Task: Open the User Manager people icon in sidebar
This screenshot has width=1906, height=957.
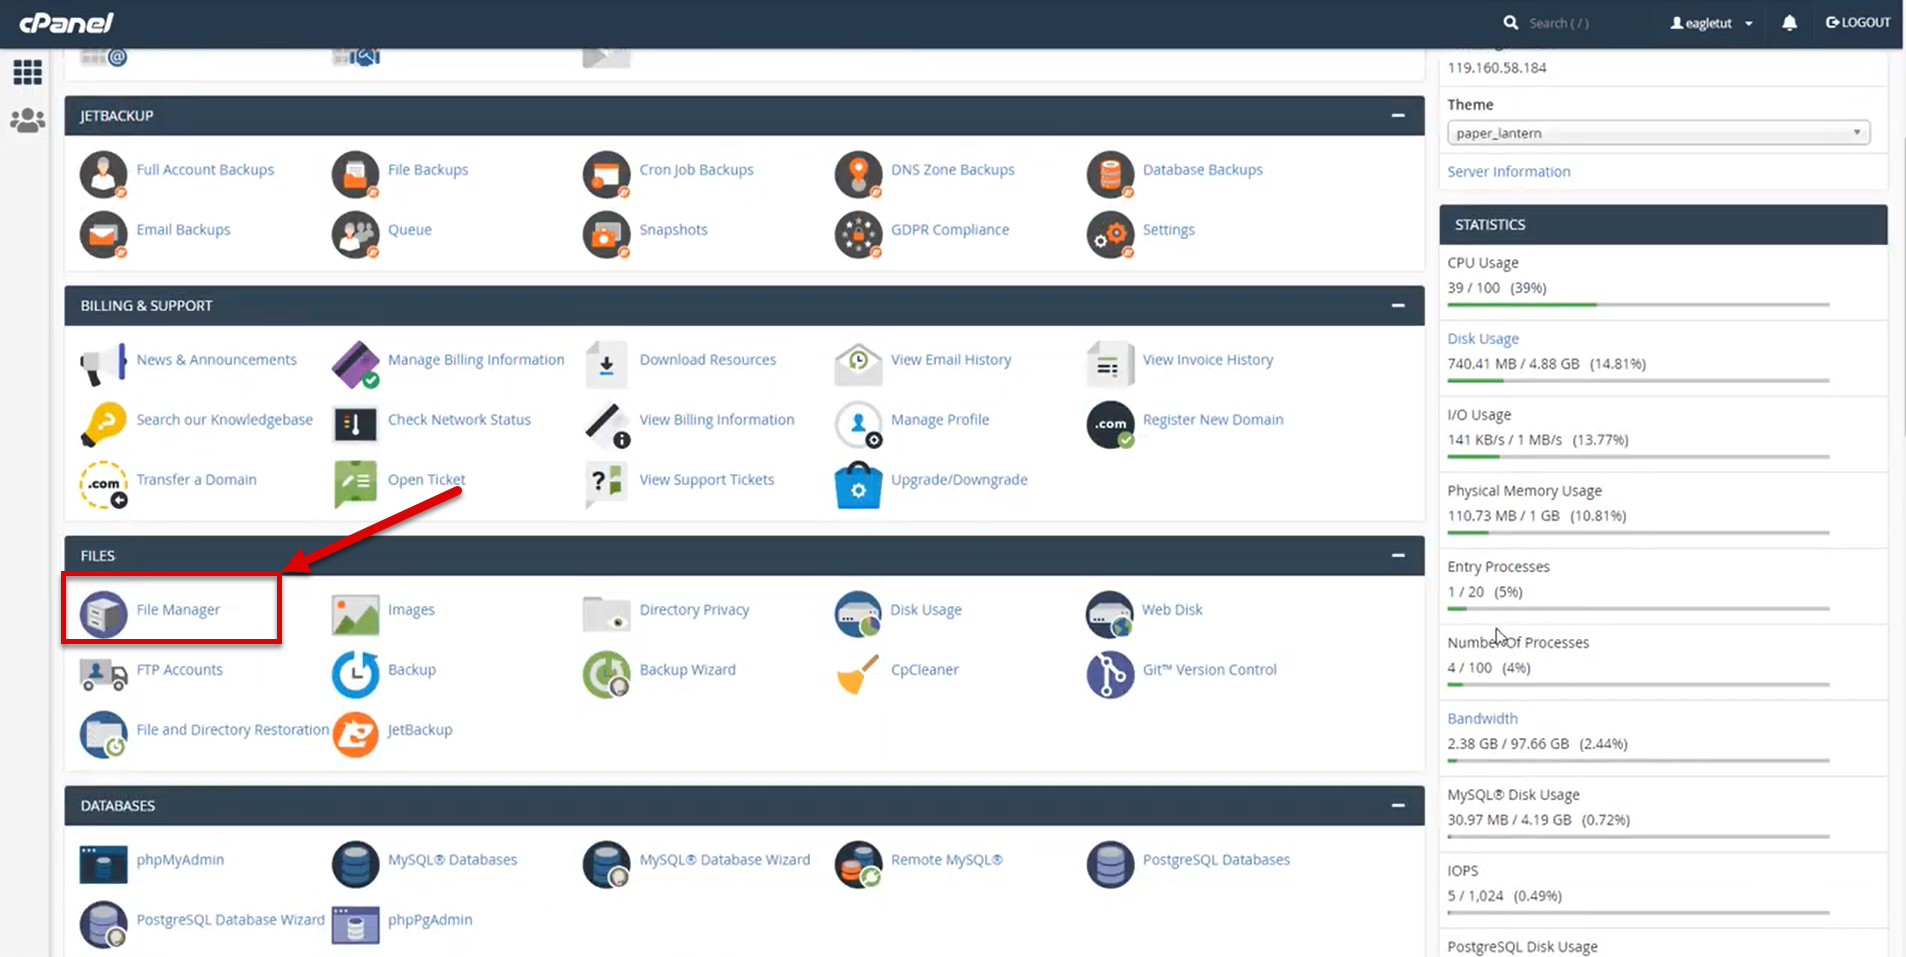Action: click(28, 120)
